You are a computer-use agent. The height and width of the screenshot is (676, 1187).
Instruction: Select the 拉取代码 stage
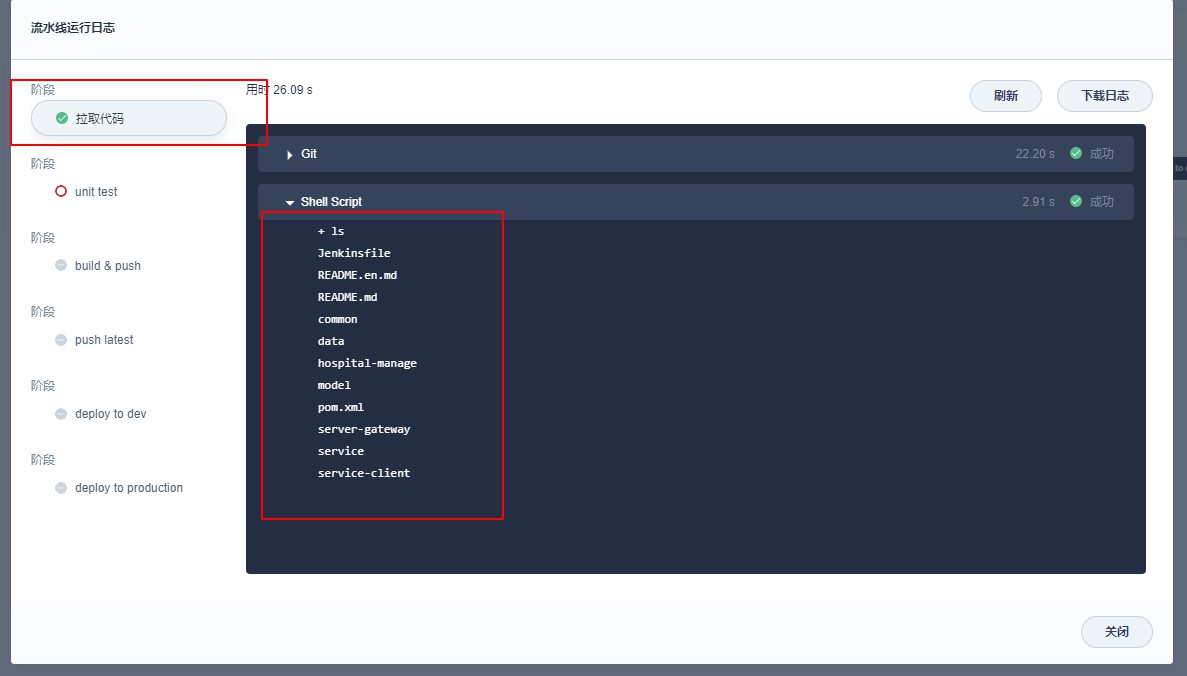coord(129,118)
